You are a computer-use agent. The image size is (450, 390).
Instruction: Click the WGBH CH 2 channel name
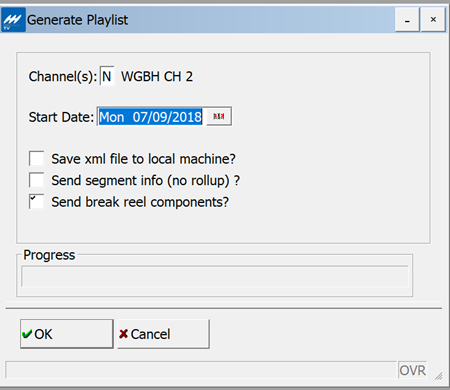(x=157, y=77)
